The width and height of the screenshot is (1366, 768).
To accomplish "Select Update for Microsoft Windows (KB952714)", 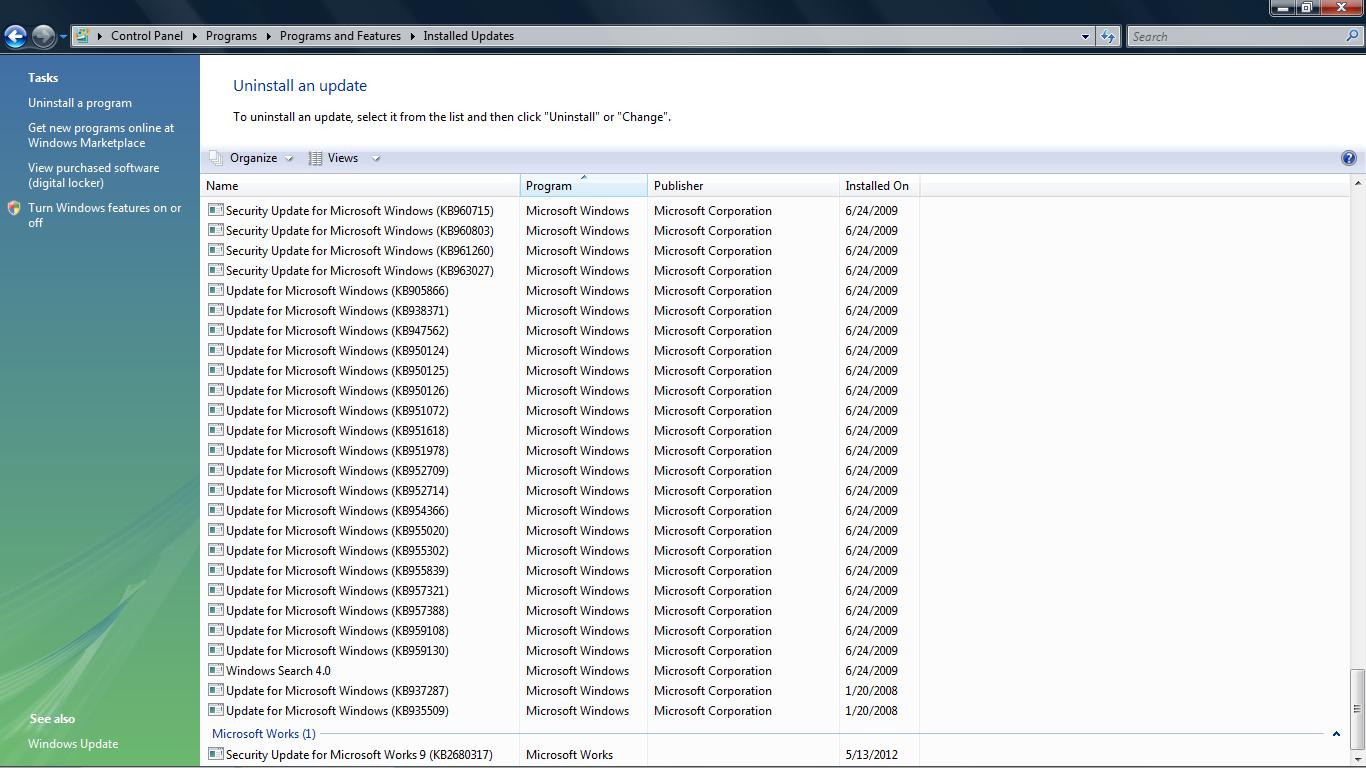I will click(337, 491).
